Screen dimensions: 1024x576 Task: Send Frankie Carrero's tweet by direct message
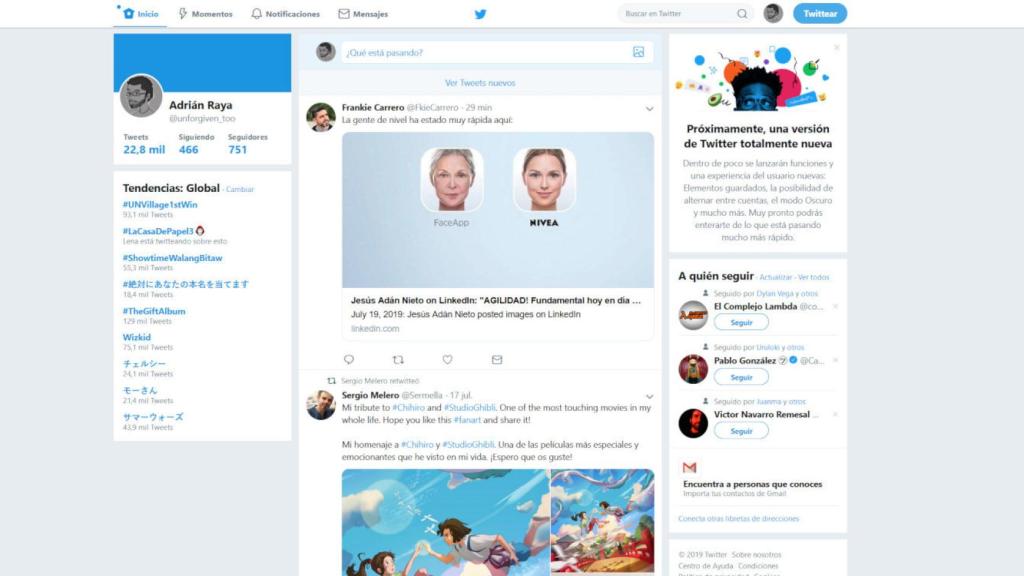(x=497, y=360)
